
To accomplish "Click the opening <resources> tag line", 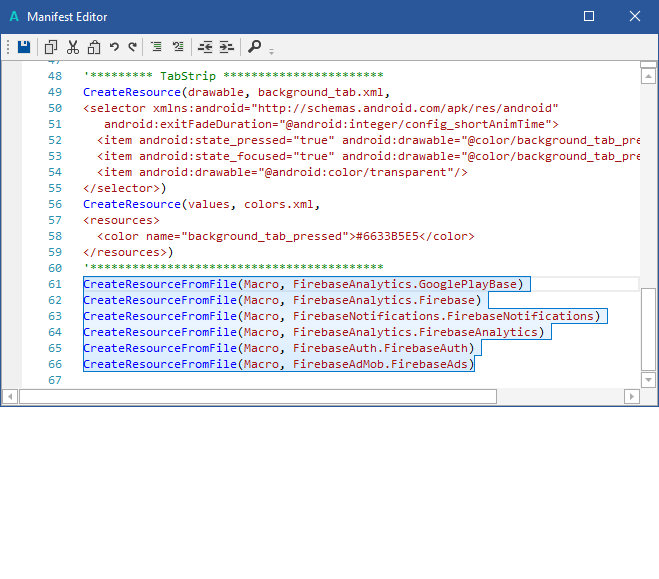I will (121, 220).
